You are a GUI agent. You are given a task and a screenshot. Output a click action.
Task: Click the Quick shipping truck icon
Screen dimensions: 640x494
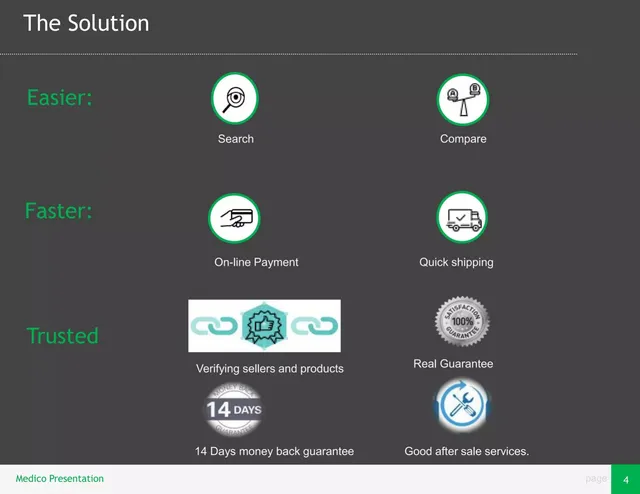point(462,218)
